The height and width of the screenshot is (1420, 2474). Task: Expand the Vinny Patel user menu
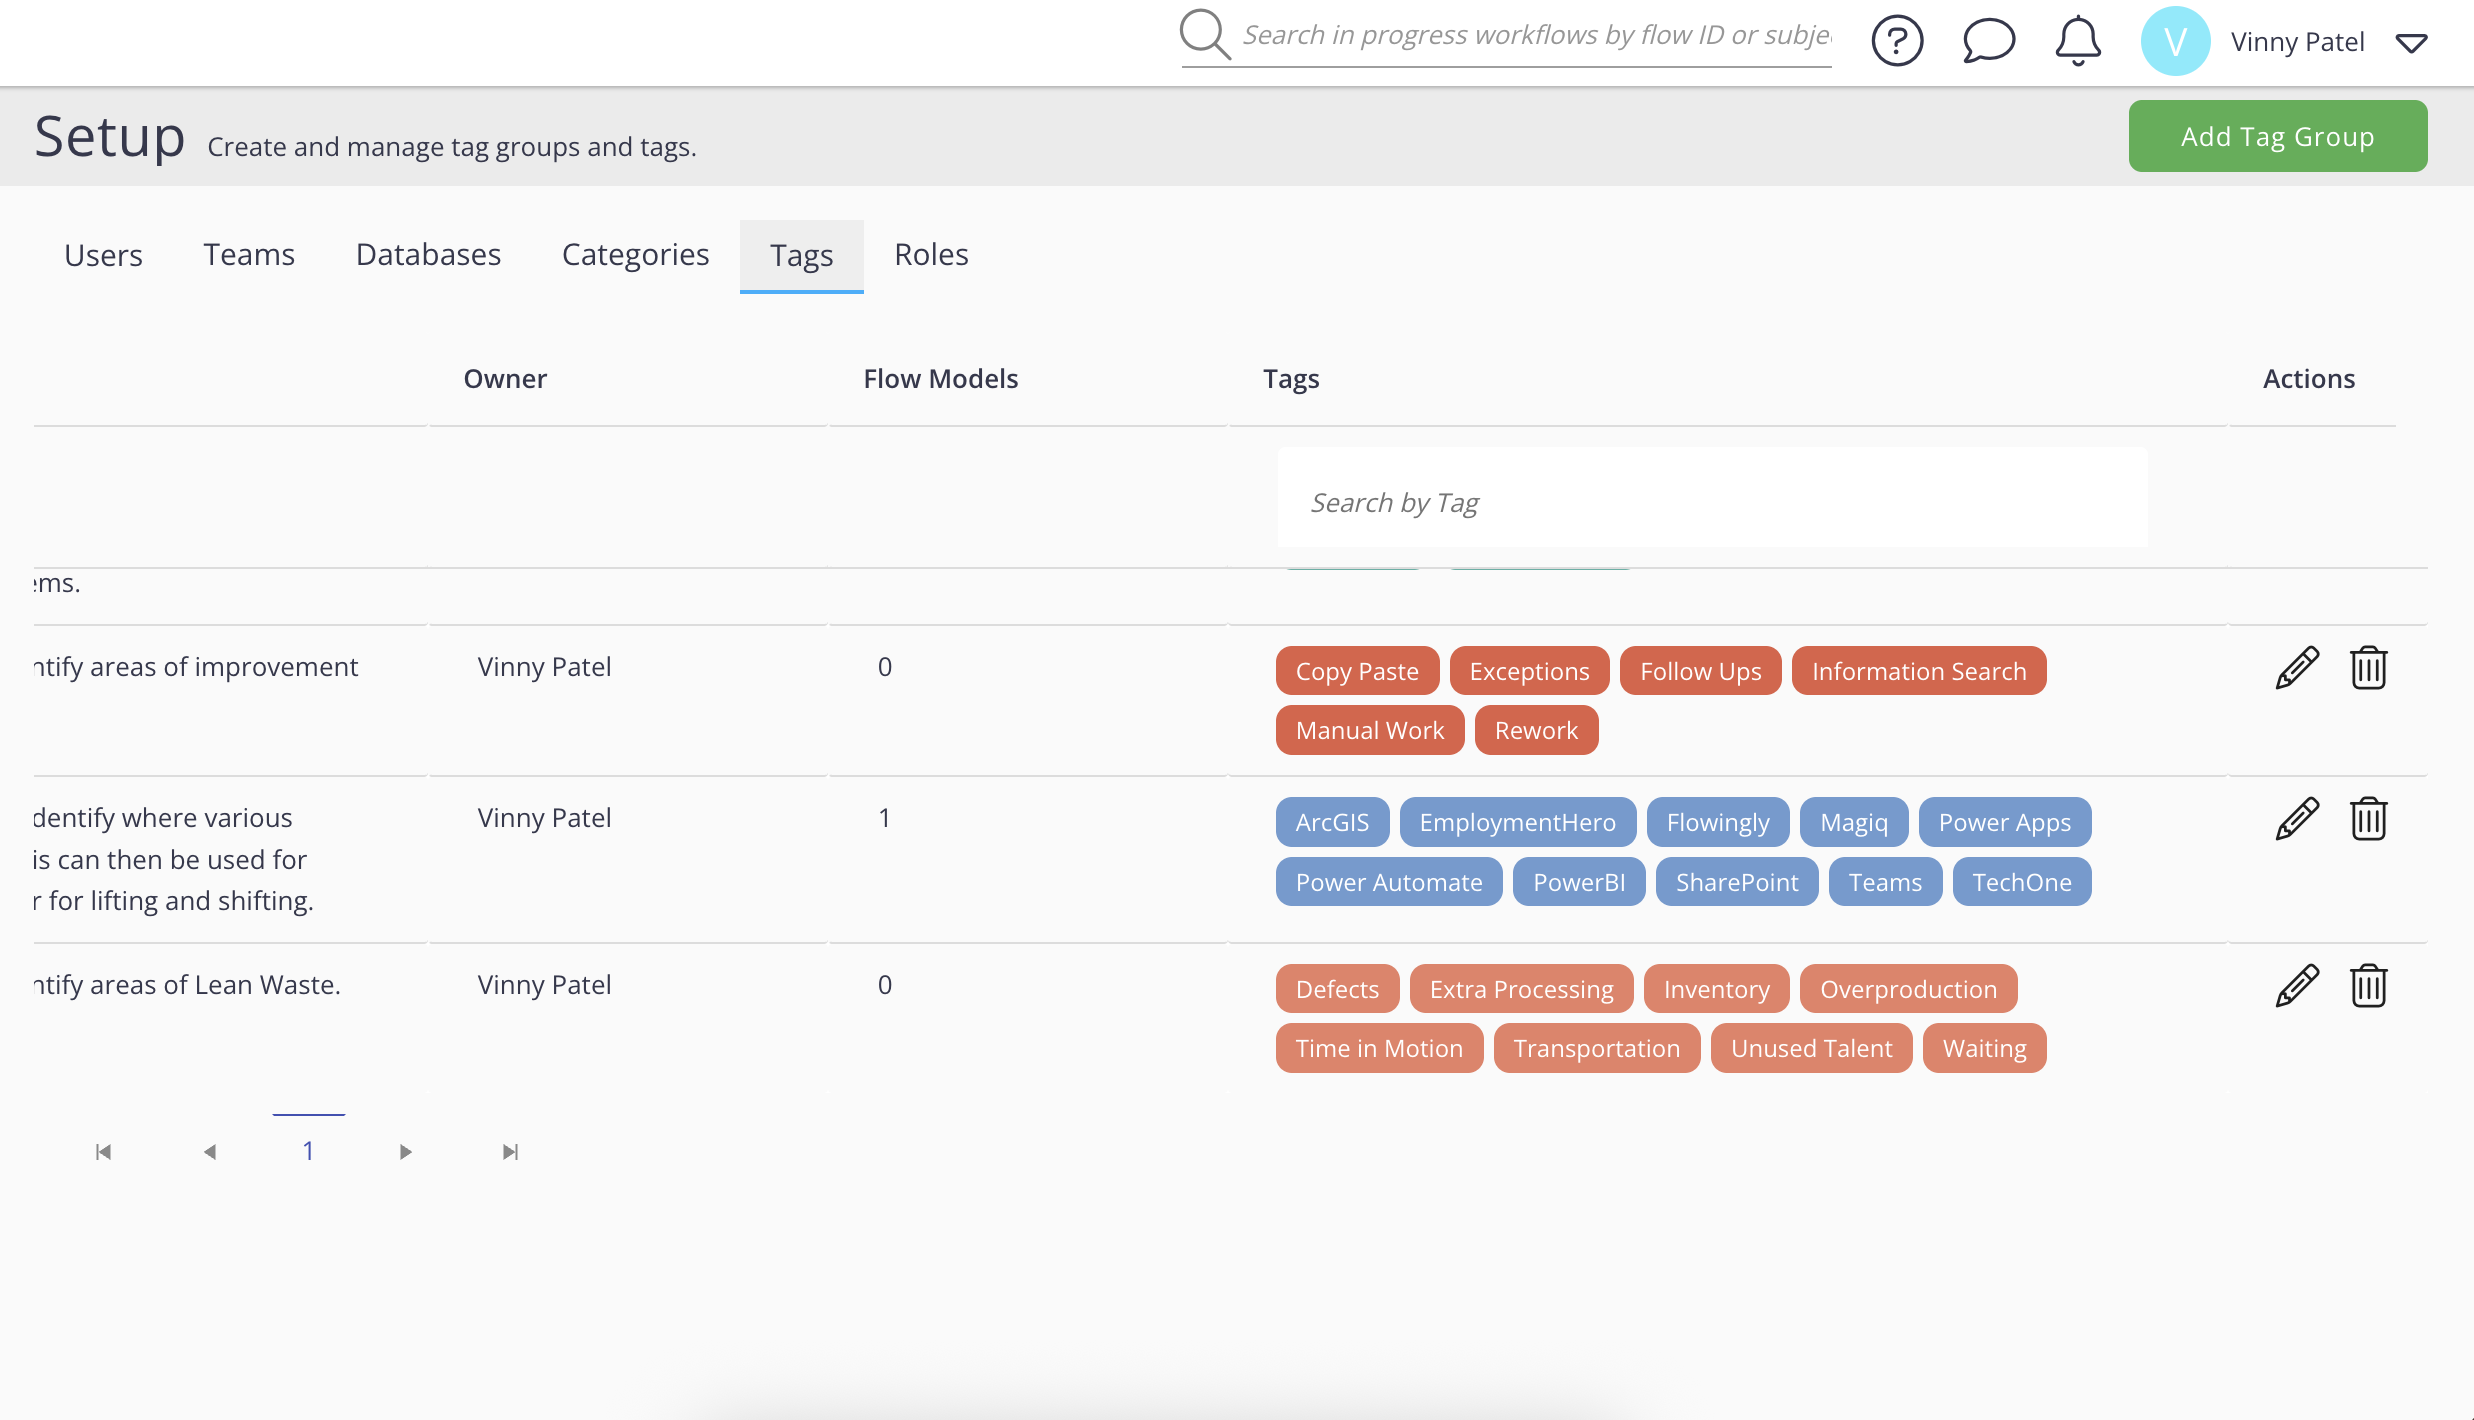coord(2411,43)
